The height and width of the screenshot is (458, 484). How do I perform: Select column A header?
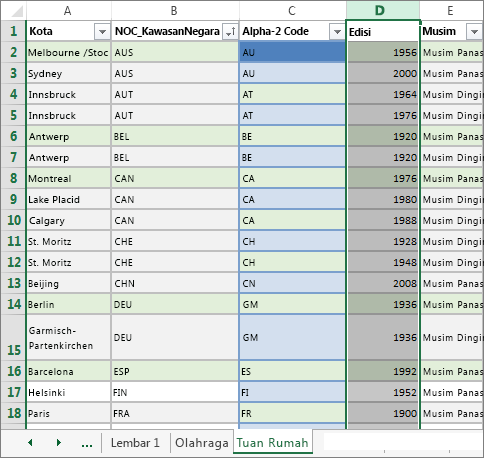pos(68,11)
